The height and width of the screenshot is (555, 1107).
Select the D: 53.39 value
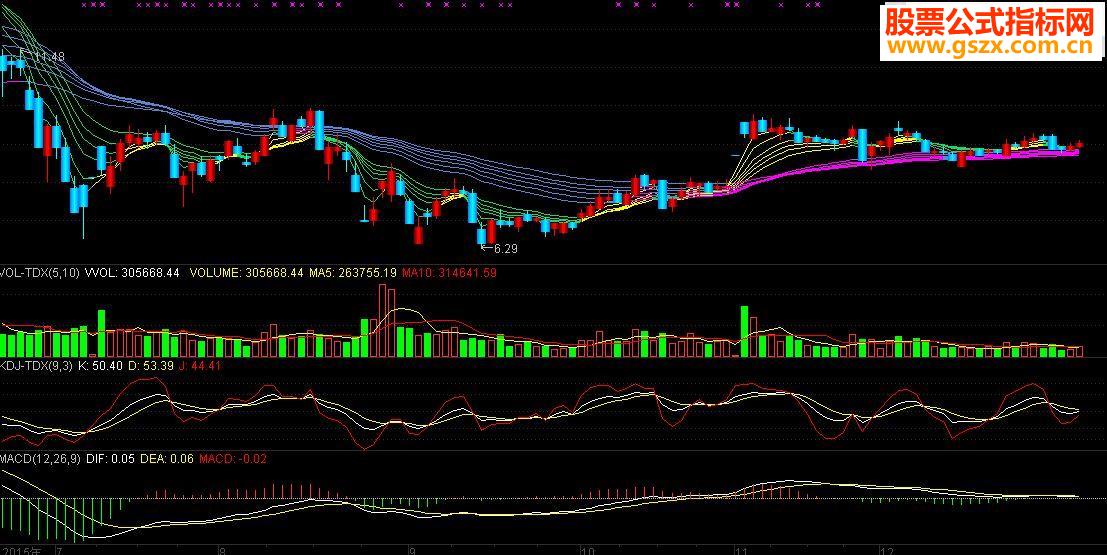[x=151, y=365]
